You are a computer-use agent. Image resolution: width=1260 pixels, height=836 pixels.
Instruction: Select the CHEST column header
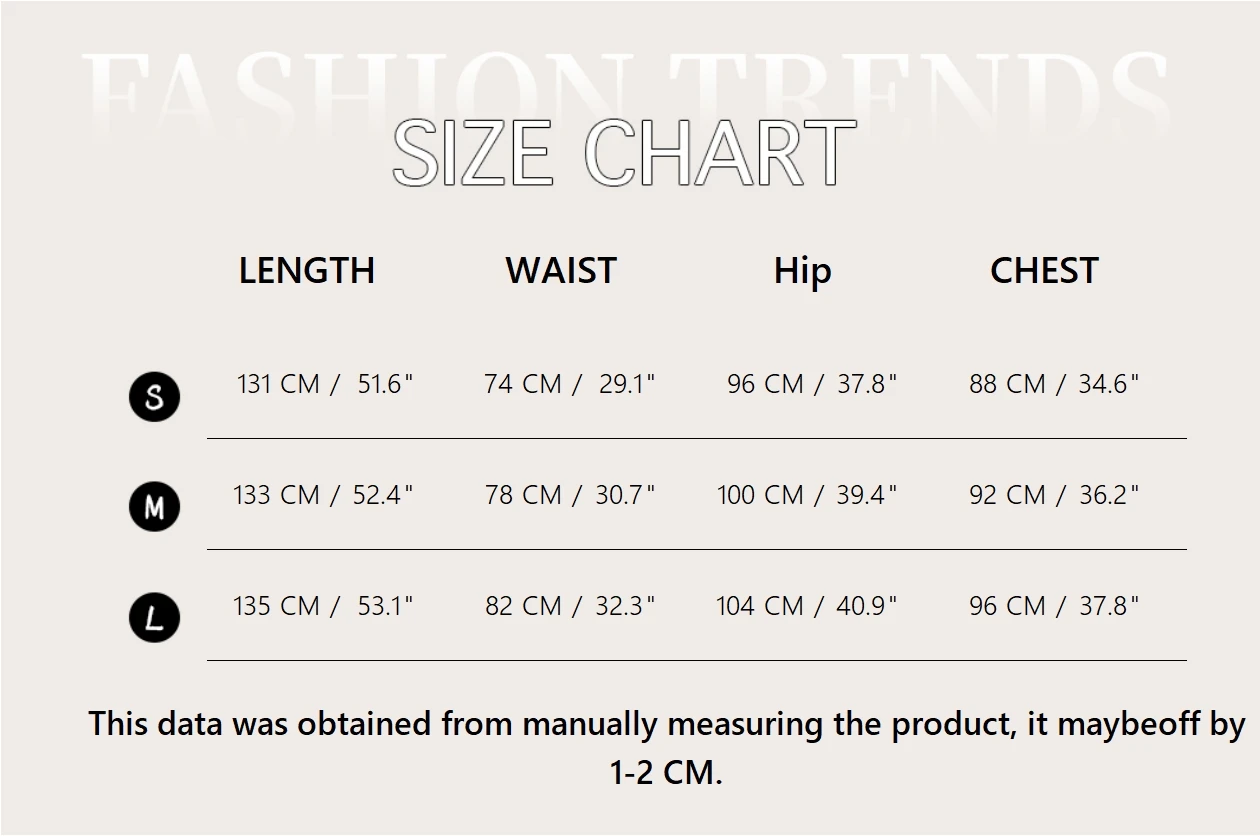tap(1044, 271)
